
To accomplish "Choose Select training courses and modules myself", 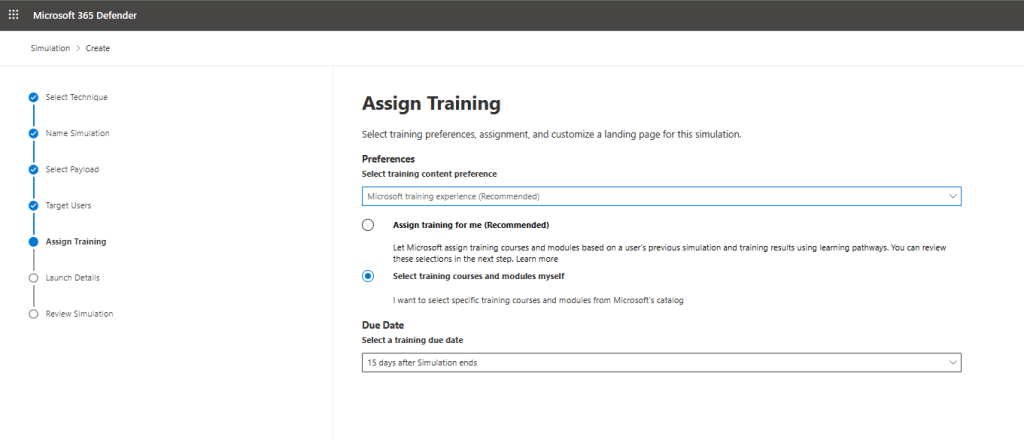I will pos(368,276).
